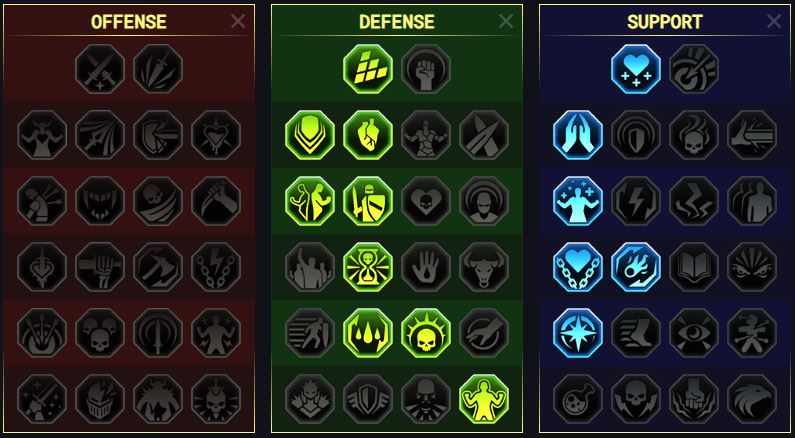
Task: Toggle the active blue compass star mastery
Action: pyautogui.click(x=578, y=333)
